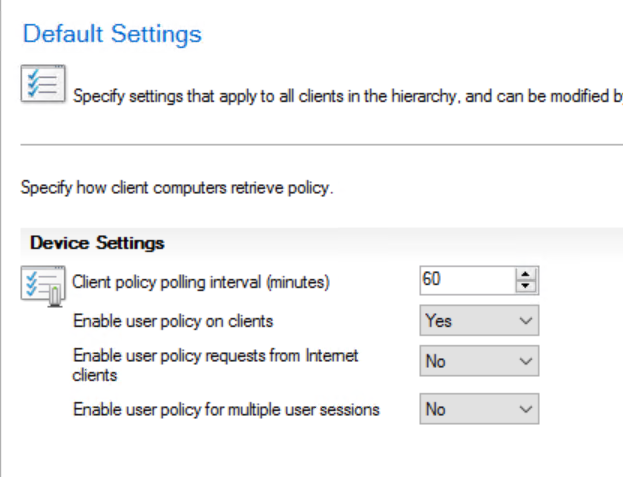623x477 pixels.
Task: Click the chevron on the Yes combo box
Action: (526, 321)
